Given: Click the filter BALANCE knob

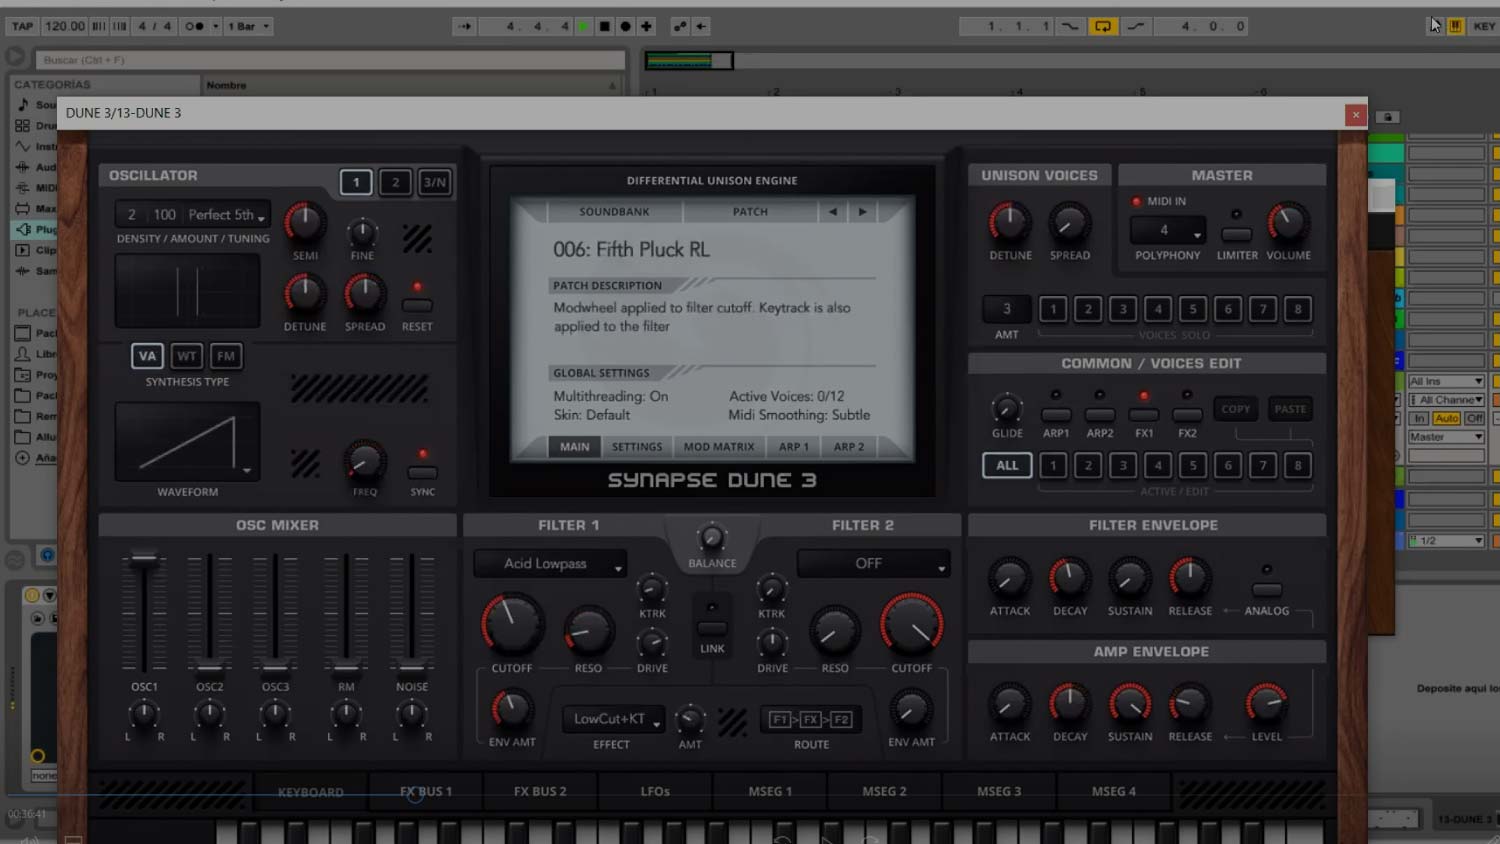Looking at the screenshot, I should tap(712, 538).
